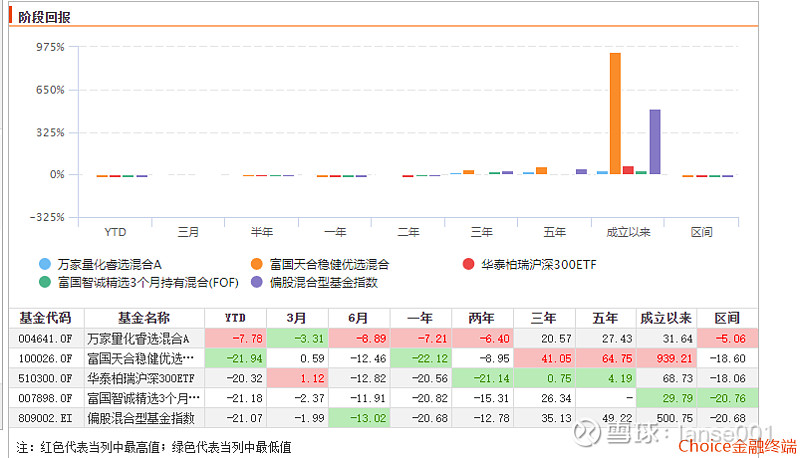Click the 二年 x-axis label
Screen dimensions: 800x458
[x=408, y=232]
